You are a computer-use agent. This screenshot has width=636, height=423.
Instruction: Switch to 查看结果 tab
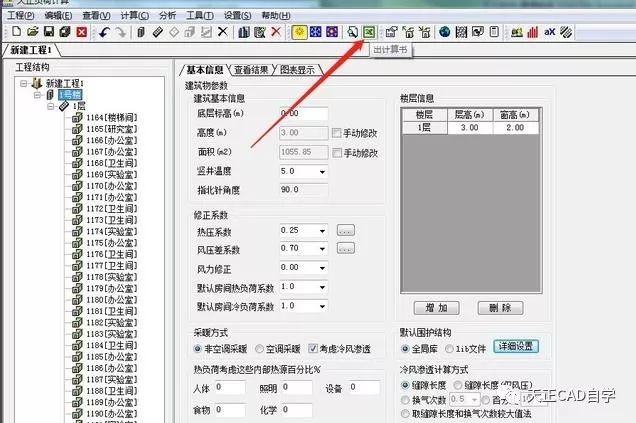point(251,70)
